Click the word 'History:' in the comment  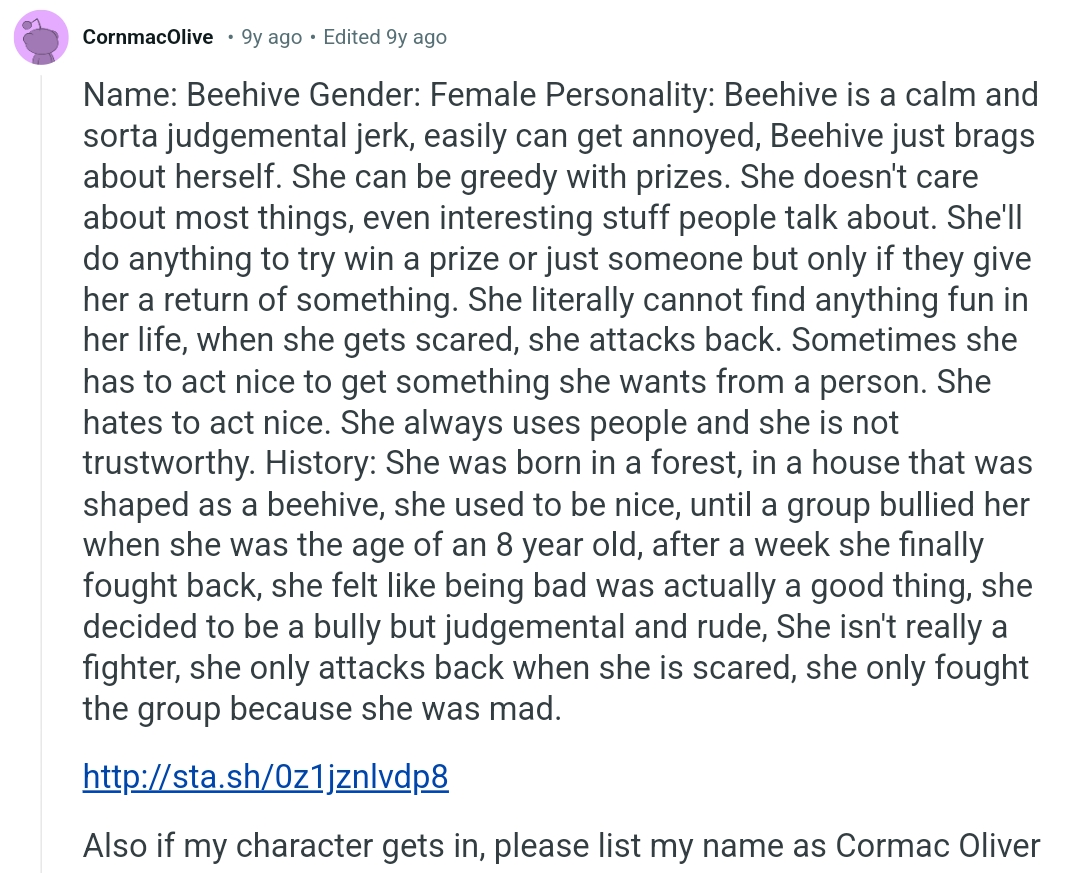coord(321,463)
